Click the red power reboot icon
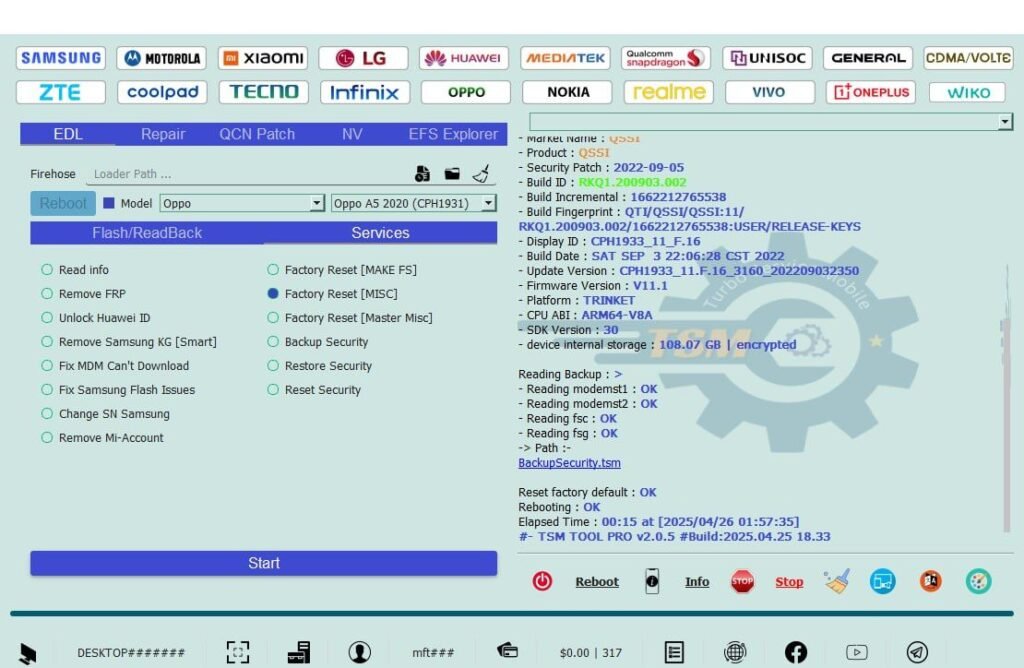Viewport: 1024px width, 668px height. tap(542, 581)
